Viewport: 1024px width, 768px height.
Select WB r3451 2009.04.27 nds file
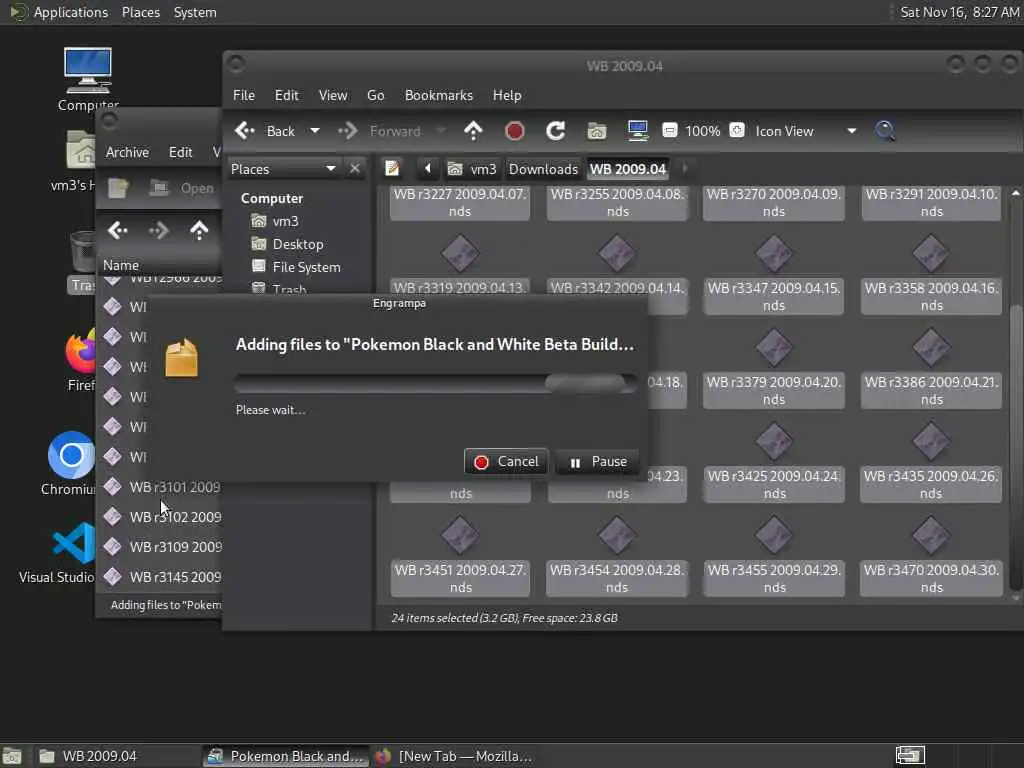pos(460,557)
